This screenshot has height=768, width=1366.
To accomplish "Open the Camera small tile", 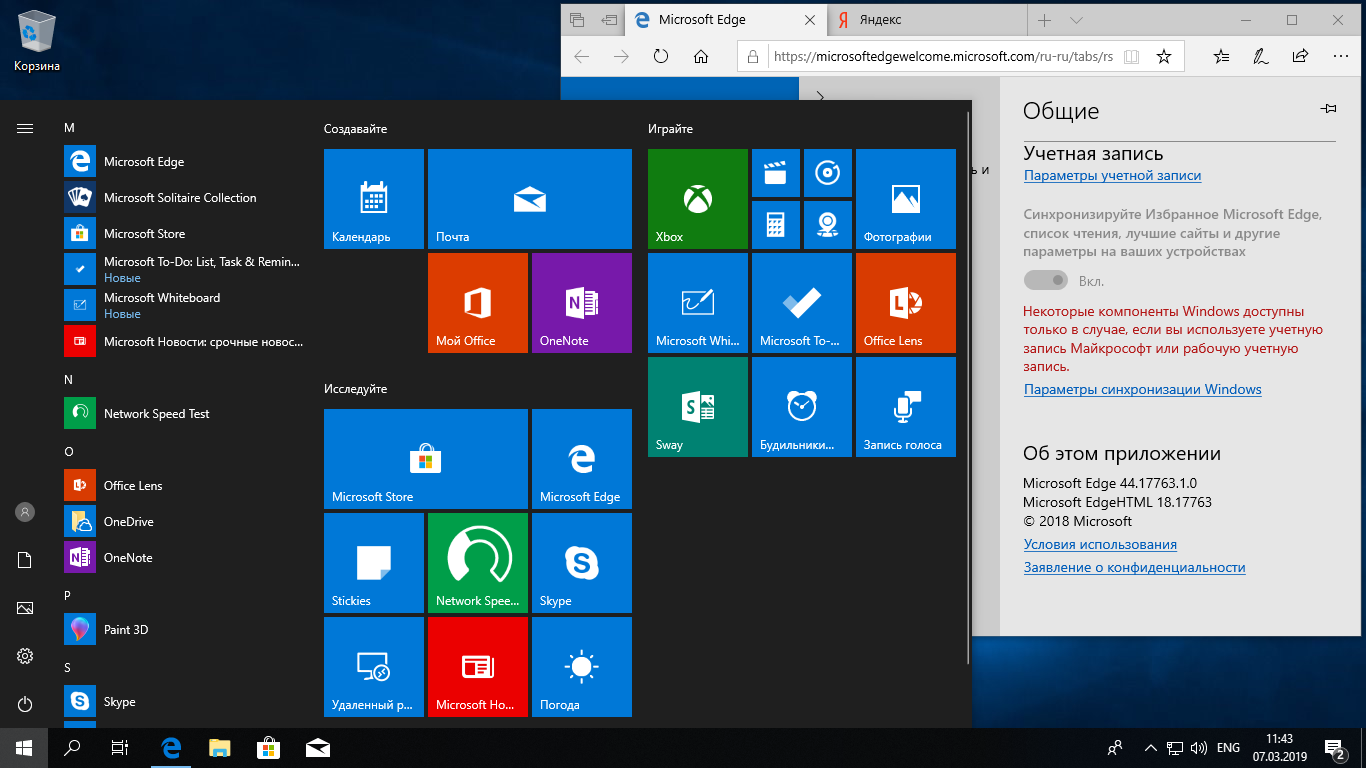I will [828, 225].
